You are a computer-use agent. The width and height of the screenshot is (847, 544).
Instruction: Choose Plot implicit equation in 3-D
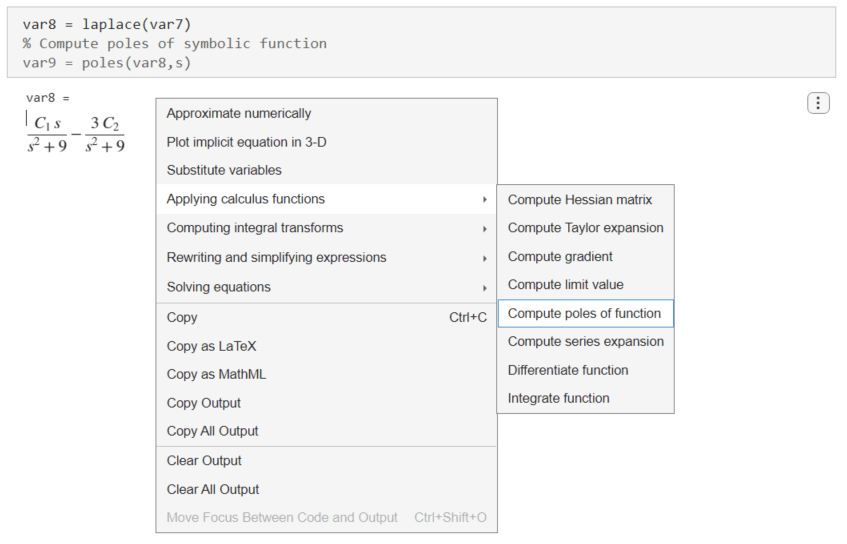point(246,142)
